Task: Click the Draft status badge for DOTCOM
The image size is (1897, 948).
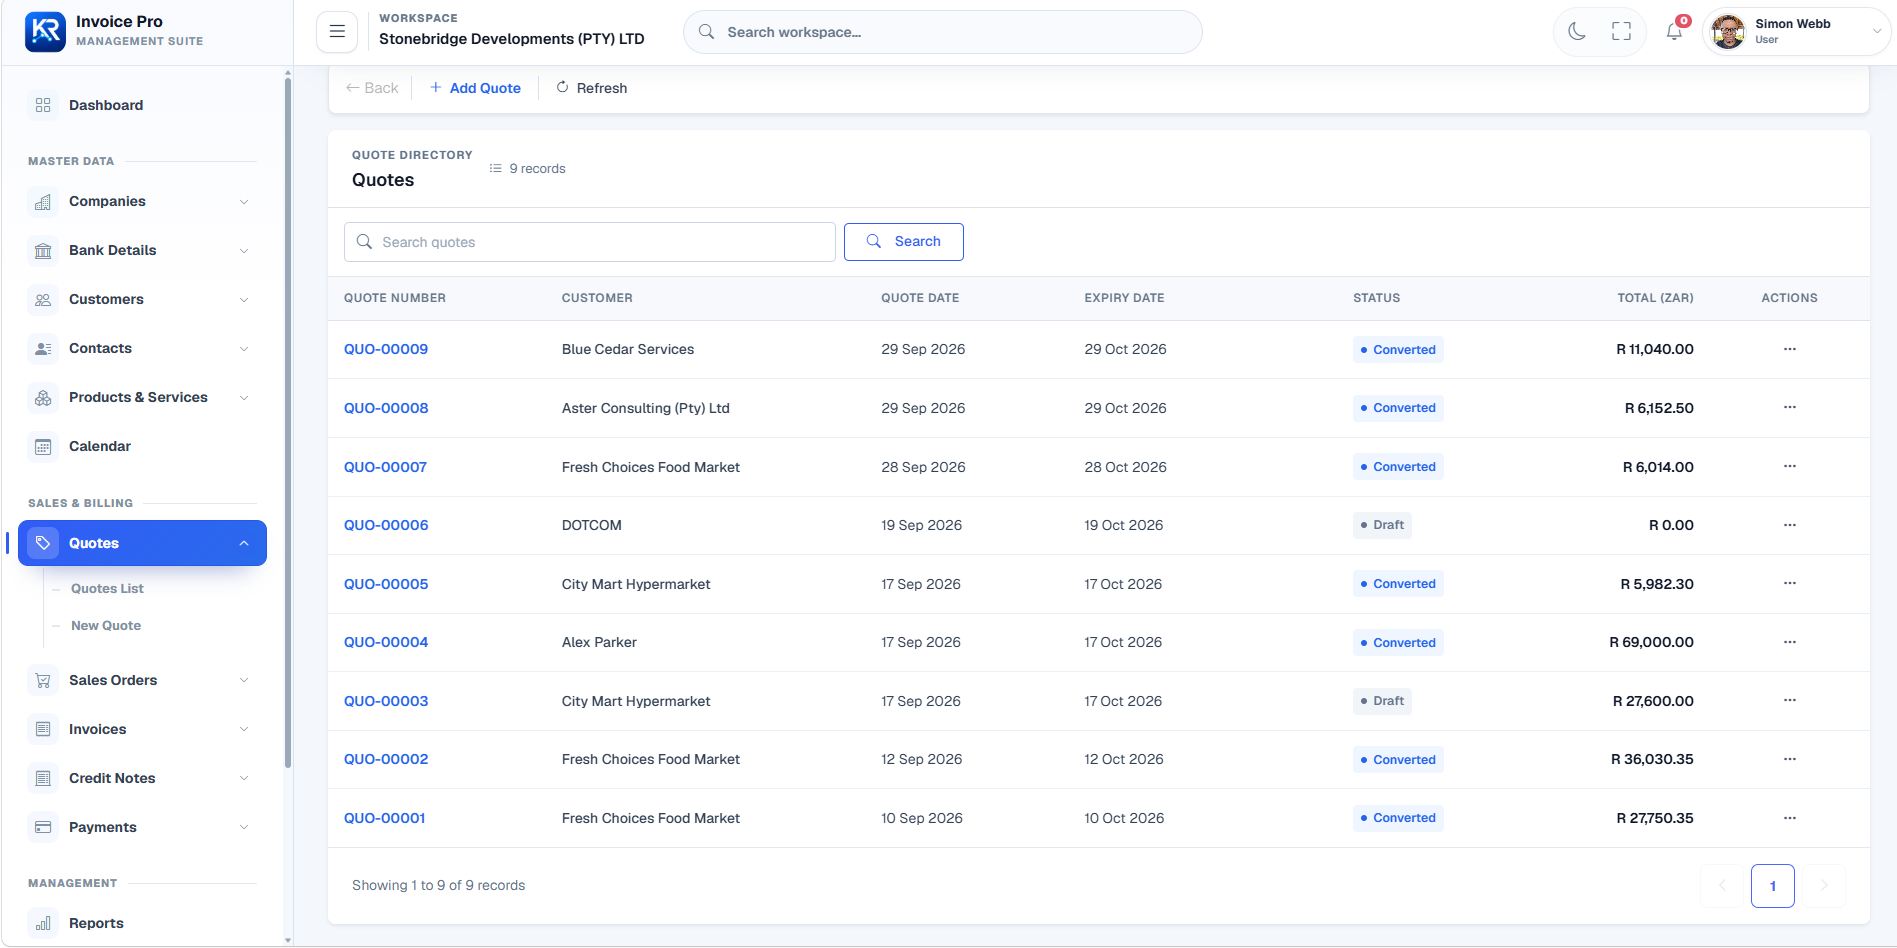Action: 1382,525
